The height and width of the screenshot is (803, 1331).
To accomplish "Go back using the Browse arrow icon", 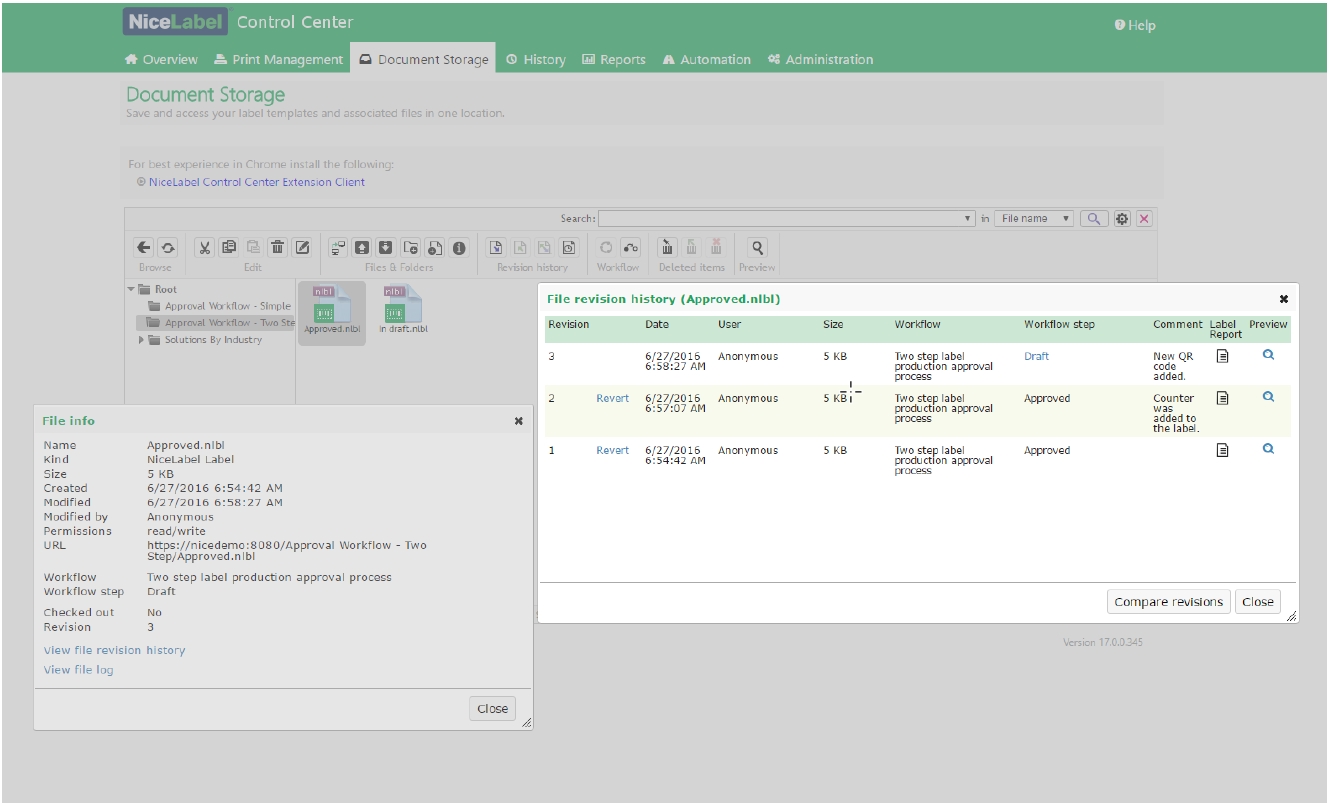I will (144, 248).
